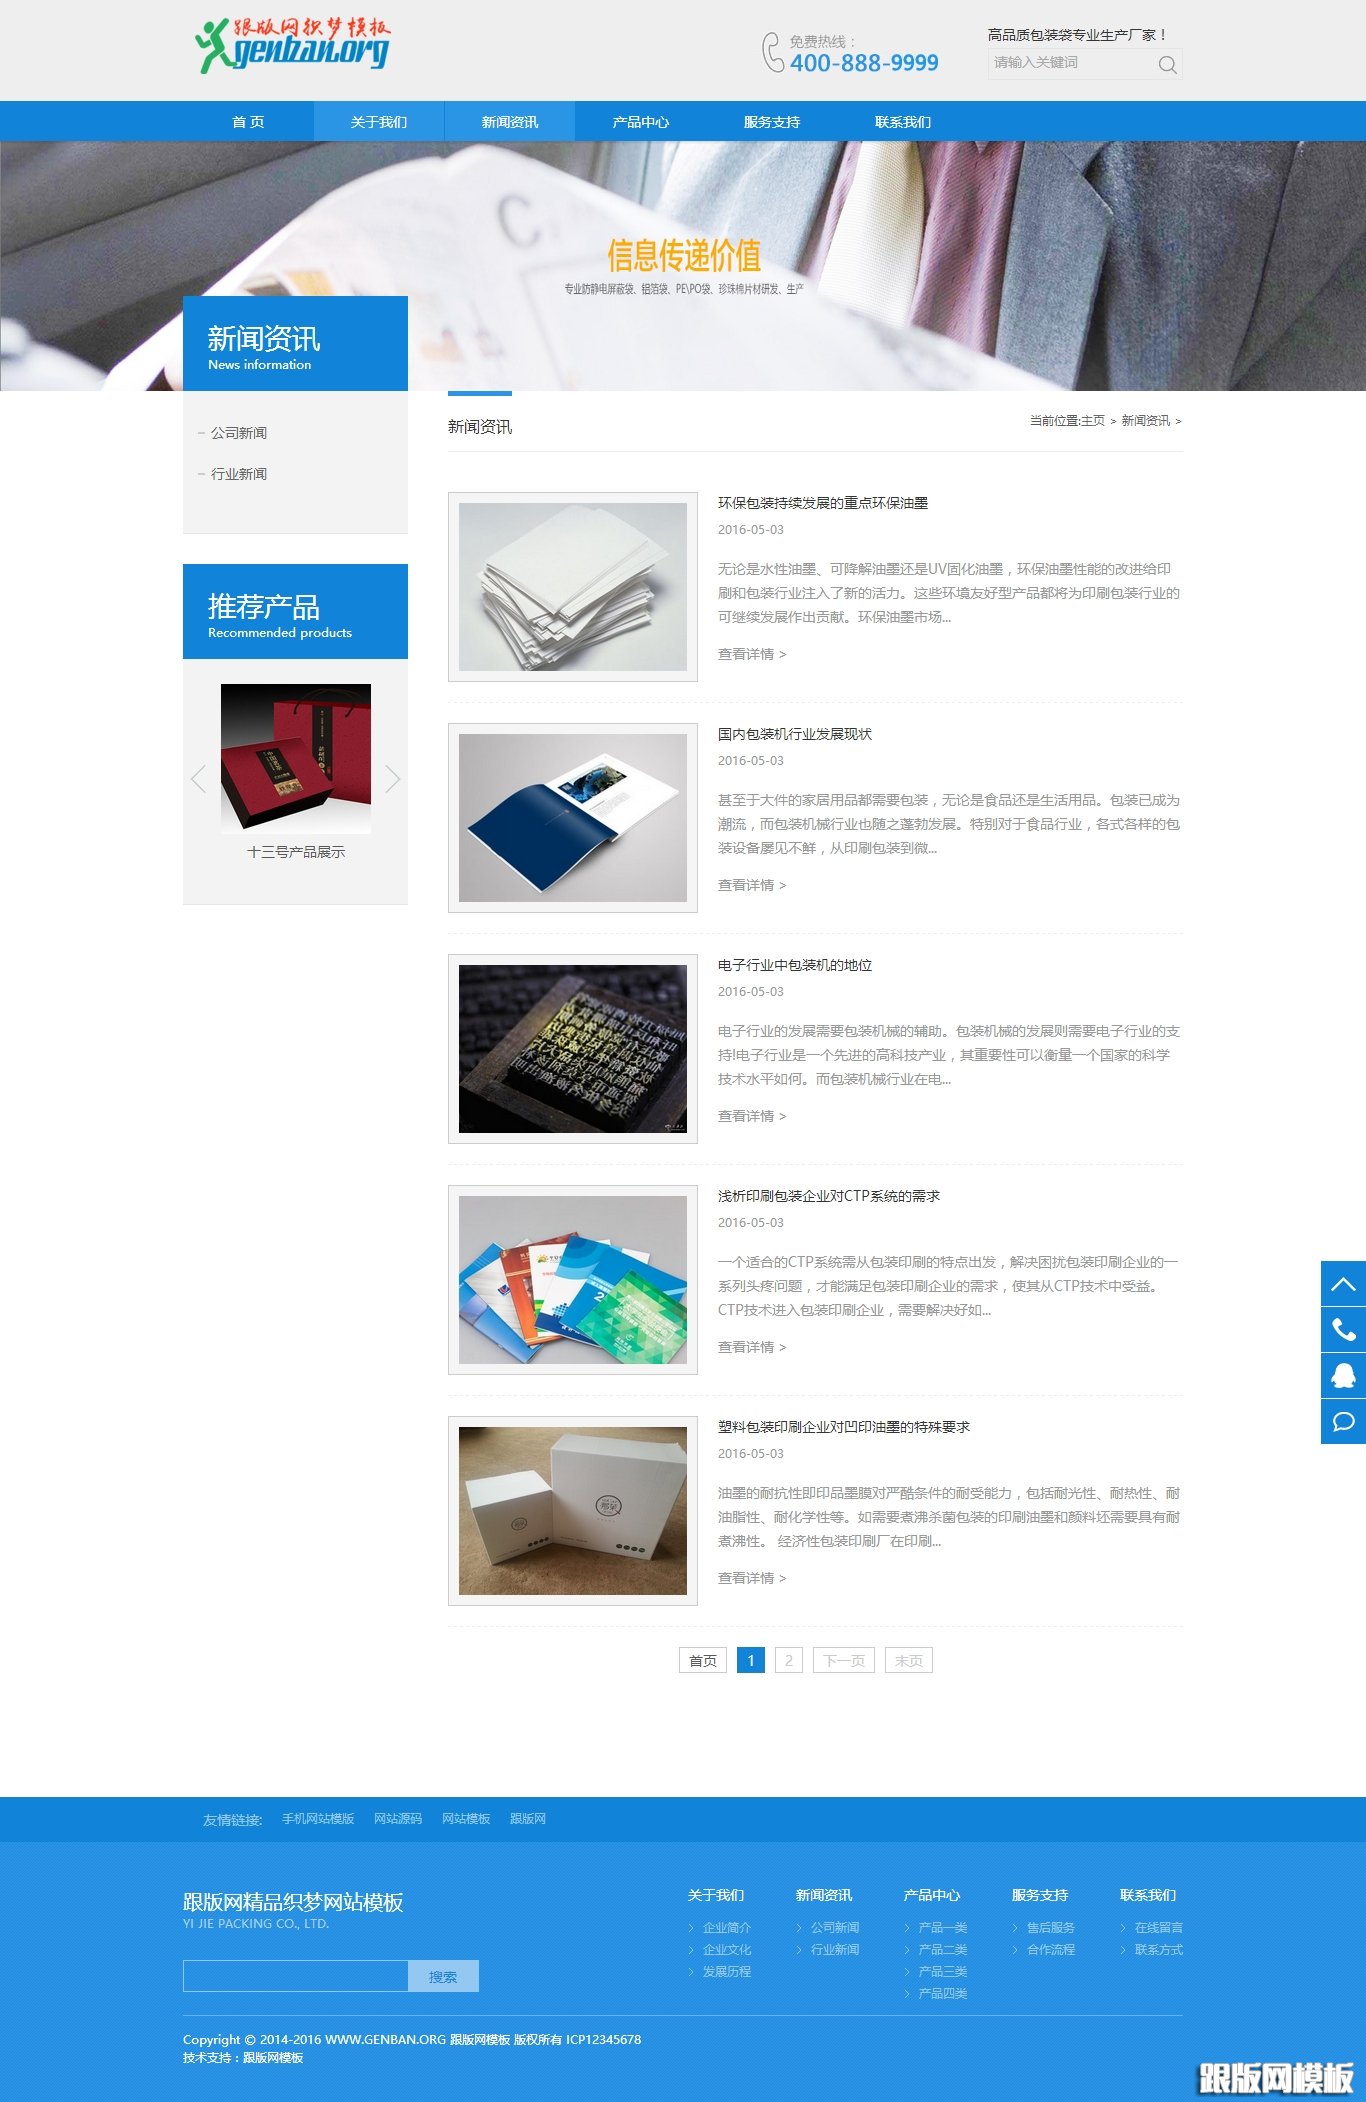
Task: Open article 环保包装持续发展的重点环保油墨
Action: [823, 503]
